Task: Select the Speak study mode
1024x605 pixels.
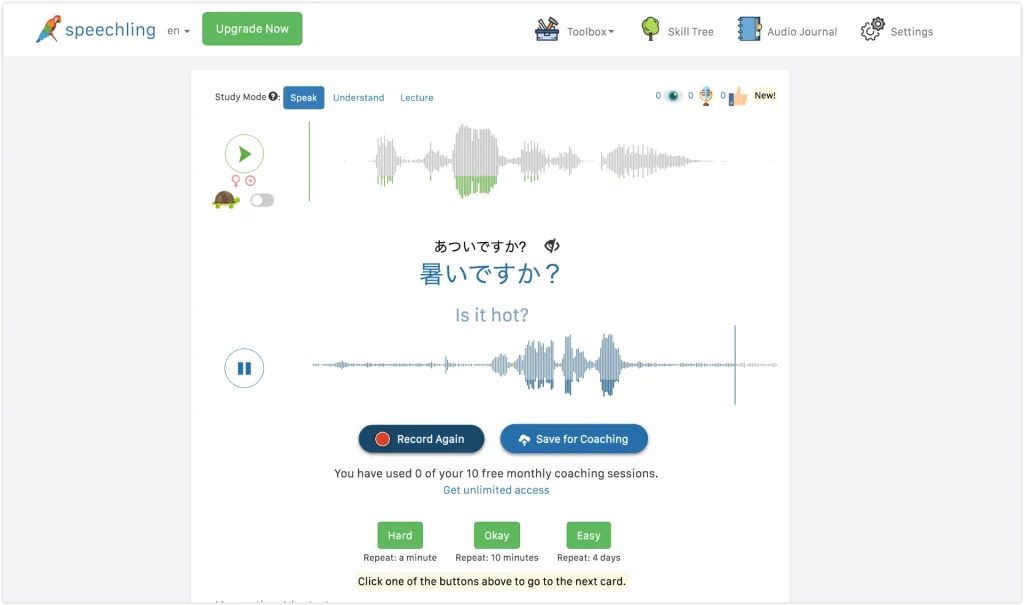Action: (x=304, y=97)
